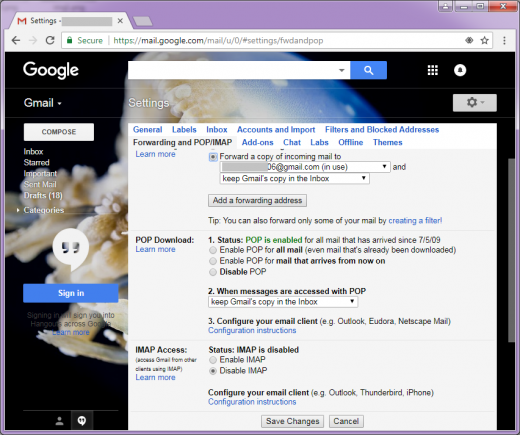Open the Inbox settings tab

pos(217,130)
